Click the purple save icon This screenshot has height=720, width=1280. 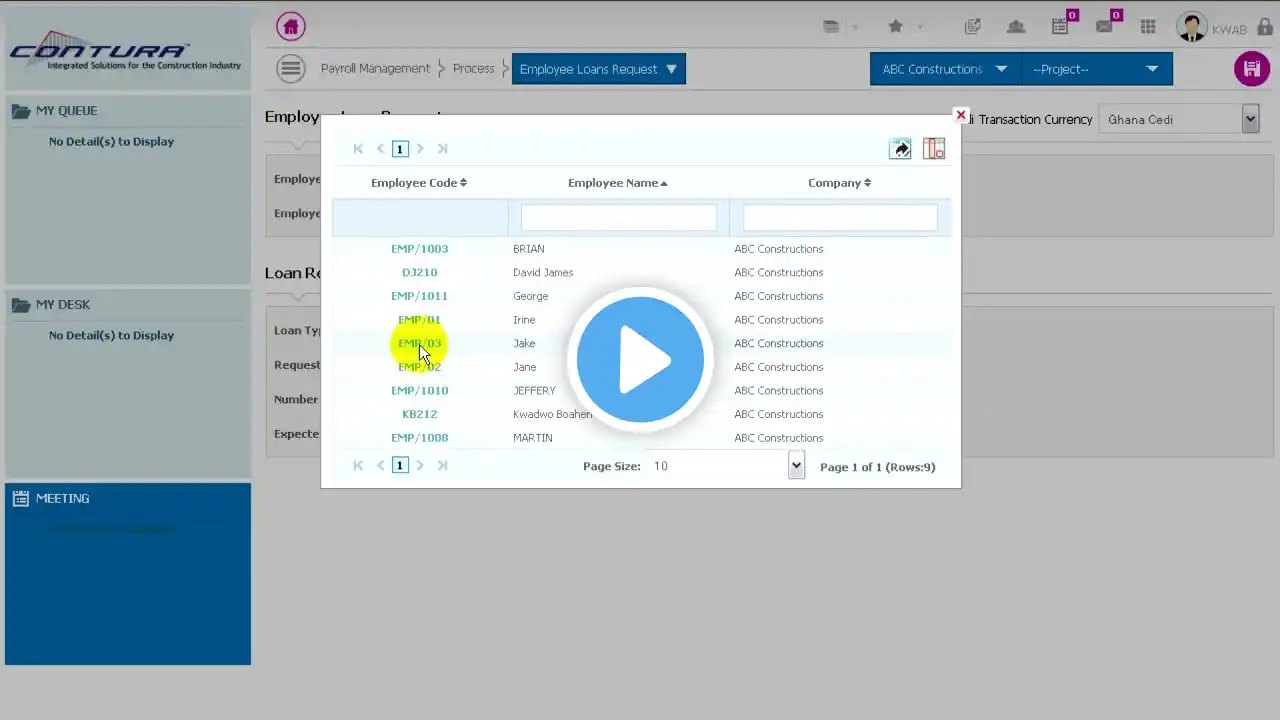tap(1251, 69)
